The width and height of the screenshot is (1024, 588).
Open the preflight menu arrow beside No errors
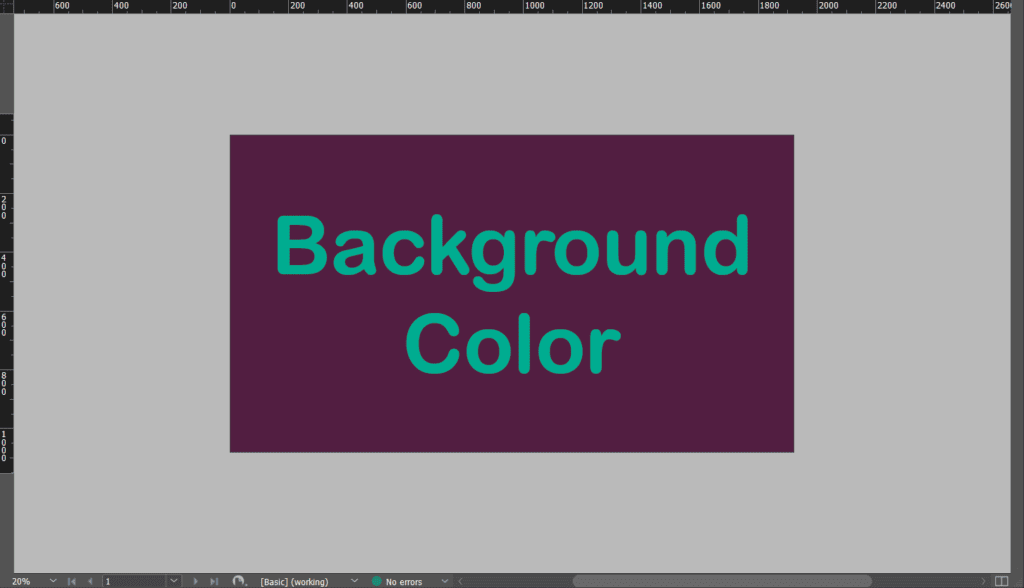(x=445, y=581)
